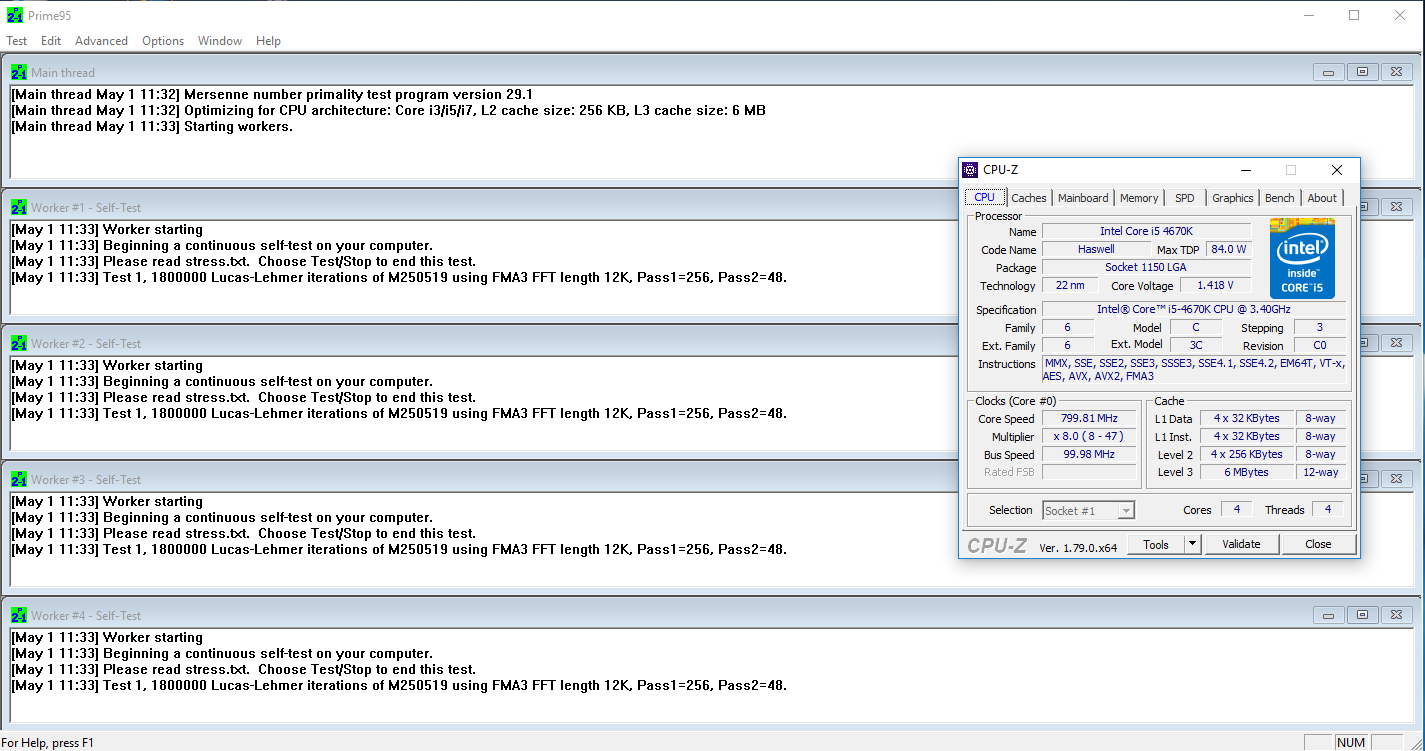
Task: Maximize the Prime95 main window
Action: pos(1354,15)
